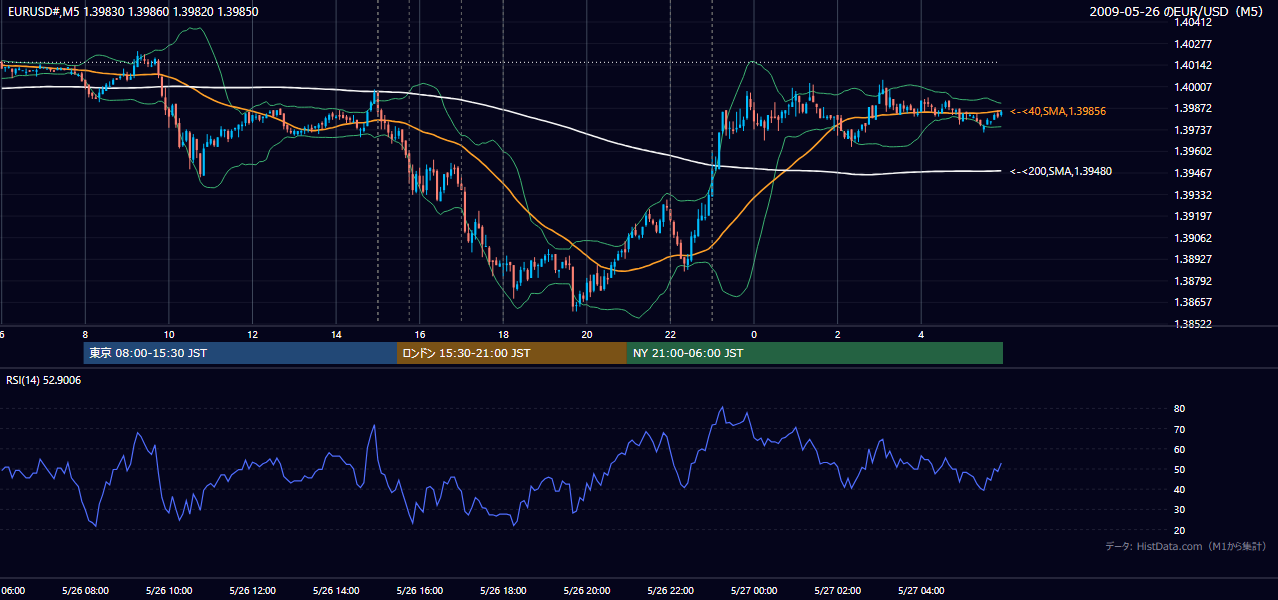Click price axis value 1.39602
The image size is (1278, 600).
tap(1194, 151)
